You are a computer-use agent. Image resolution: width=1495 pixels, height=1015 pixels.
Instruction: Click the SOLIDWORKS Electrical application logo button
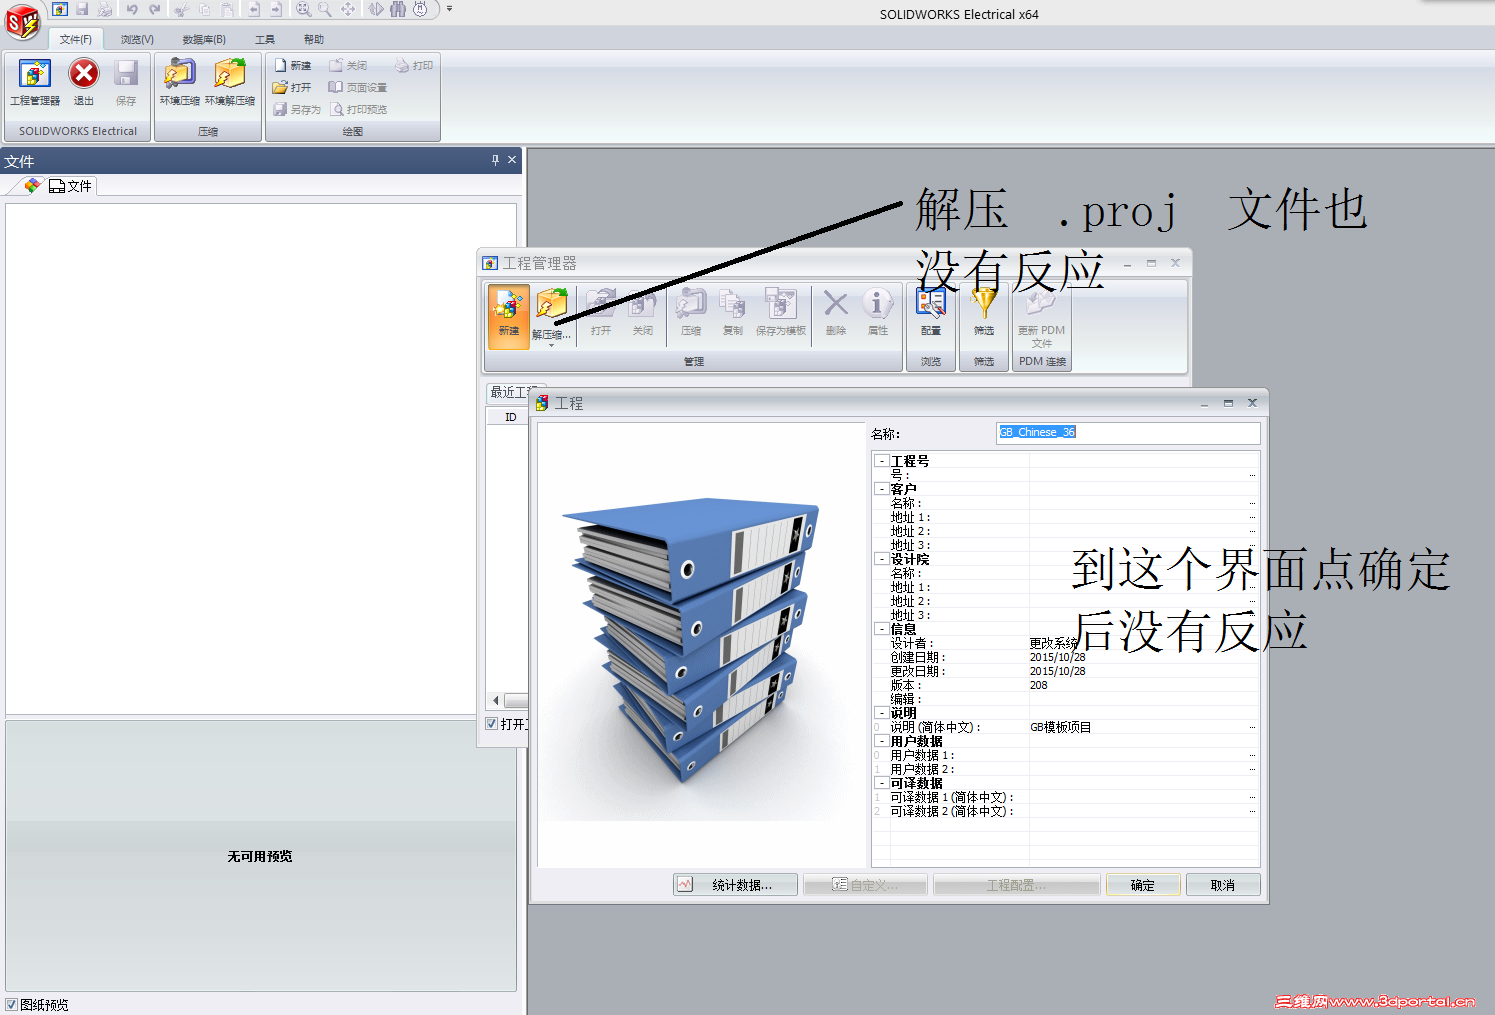click(22, 21)
